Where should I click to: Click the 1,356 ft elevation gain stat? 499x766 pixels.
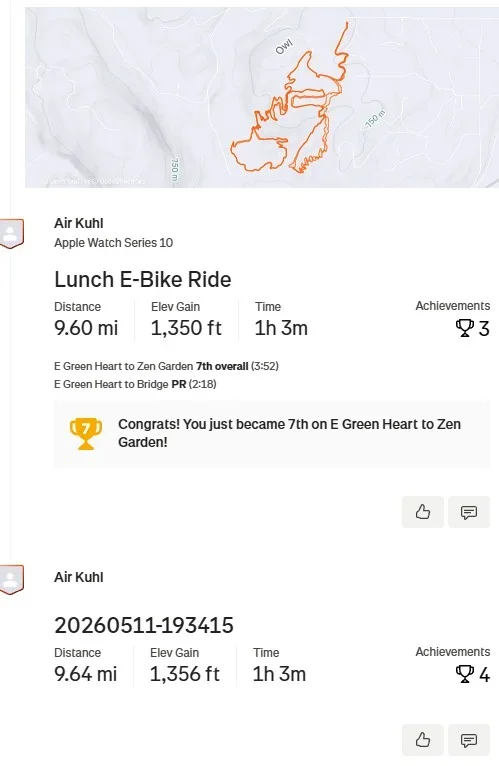[185, 674]
